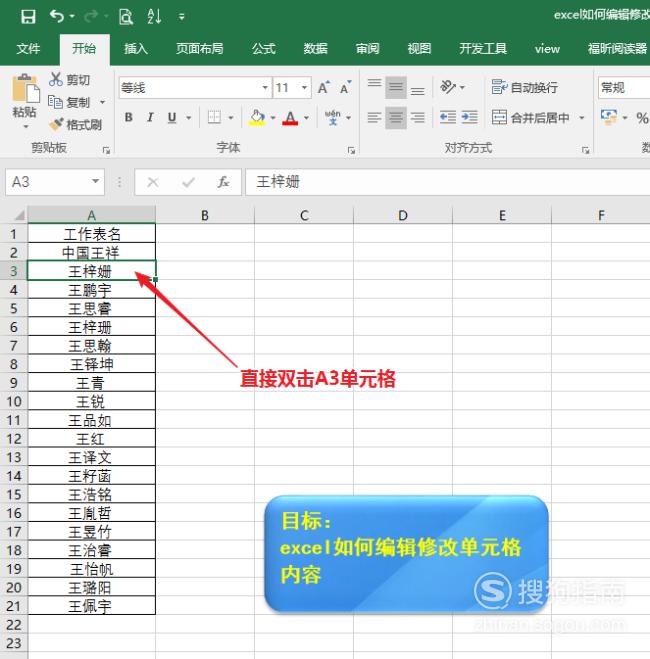
Task: Click the phonetic guide wén icon
Action: pos(333,117)
